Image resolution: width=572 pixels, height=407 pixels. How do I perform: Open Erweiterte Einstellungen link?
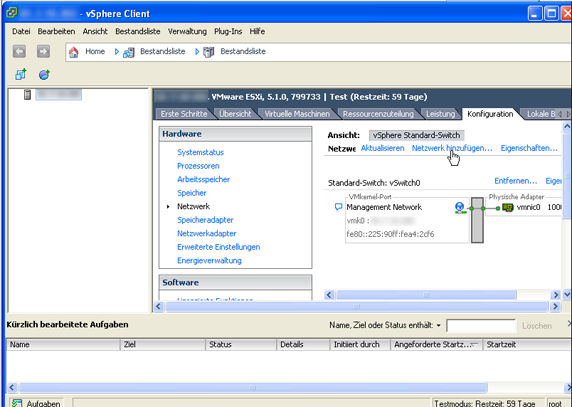(x=219, y=247)
